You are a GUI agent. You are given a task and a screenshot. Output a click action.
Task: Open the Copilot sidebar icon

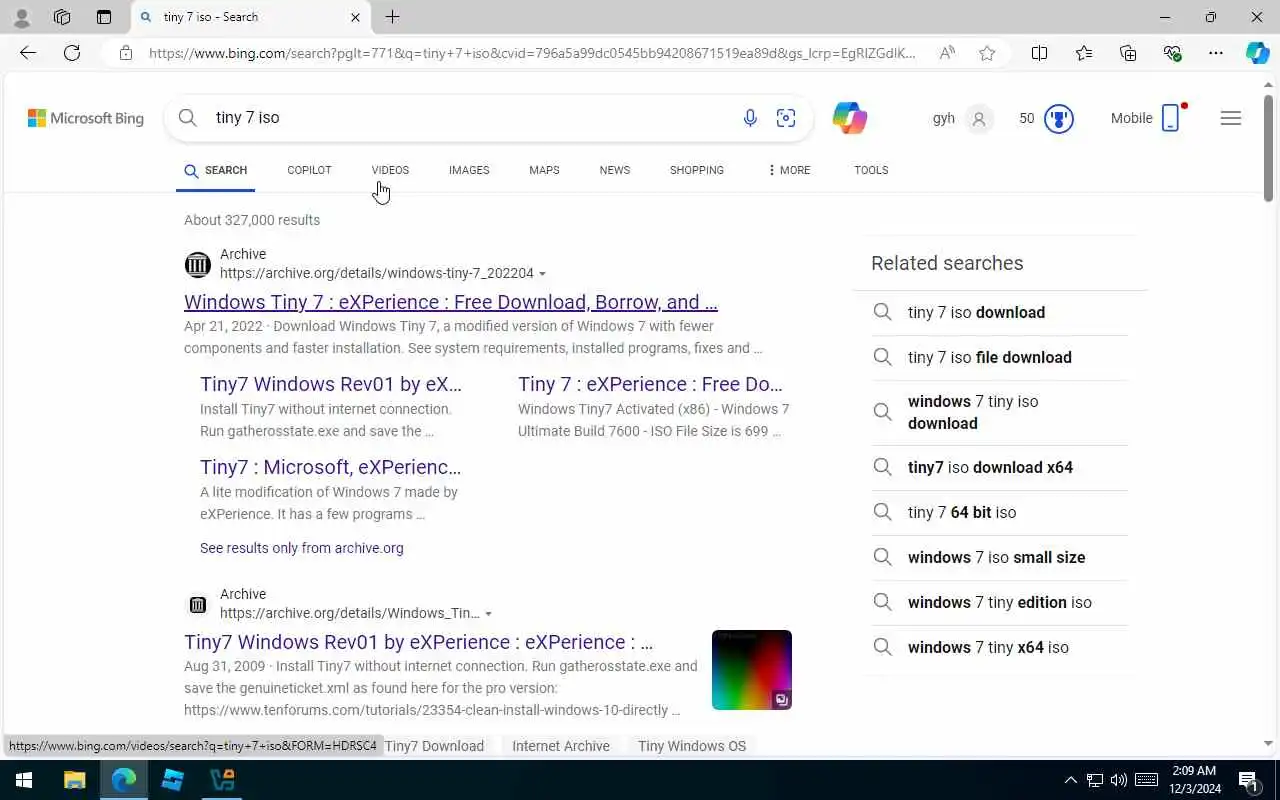pos(1257,53)
